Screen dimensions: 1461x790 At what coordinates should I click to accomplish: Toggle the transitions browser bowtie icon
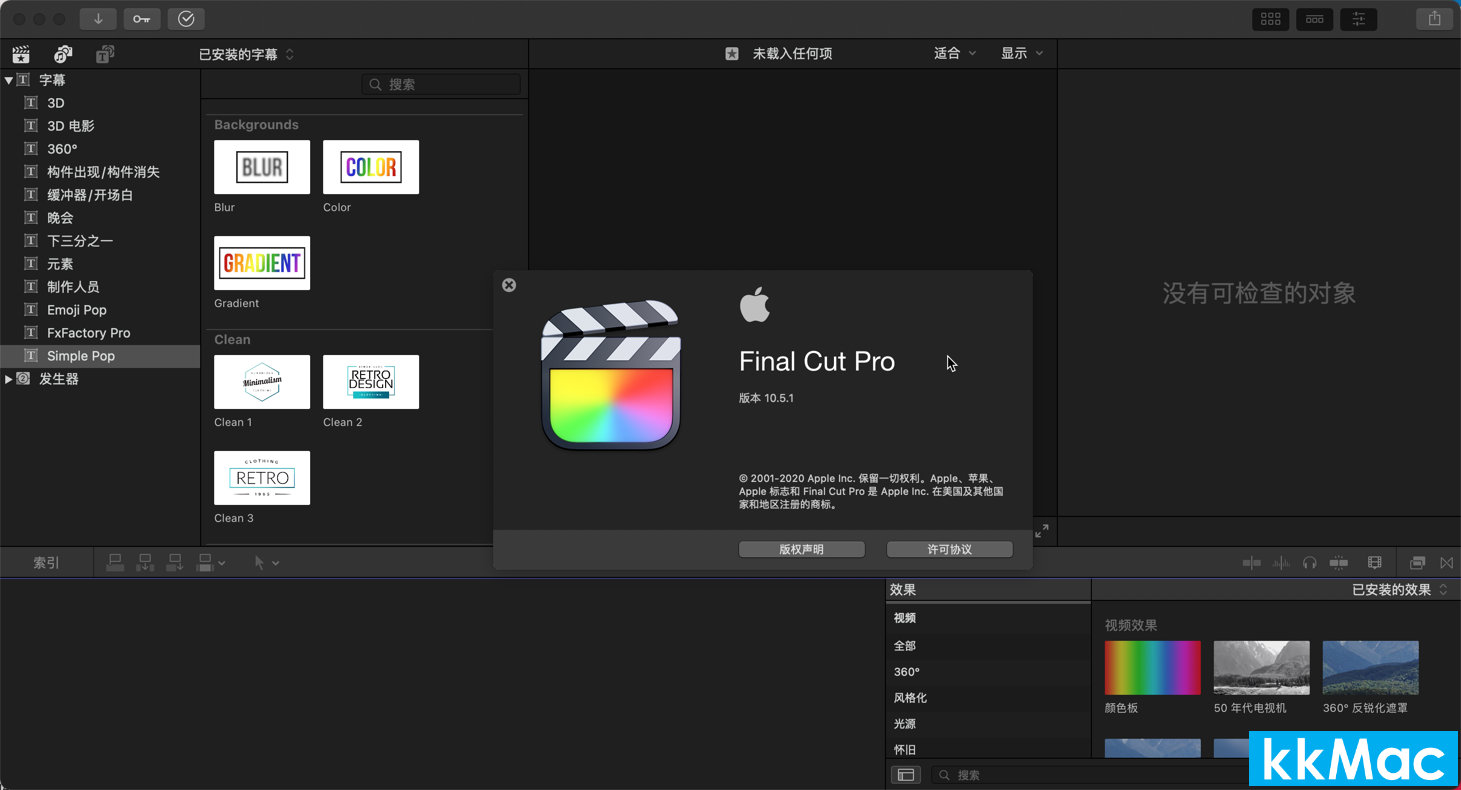tap(1447, 563)
